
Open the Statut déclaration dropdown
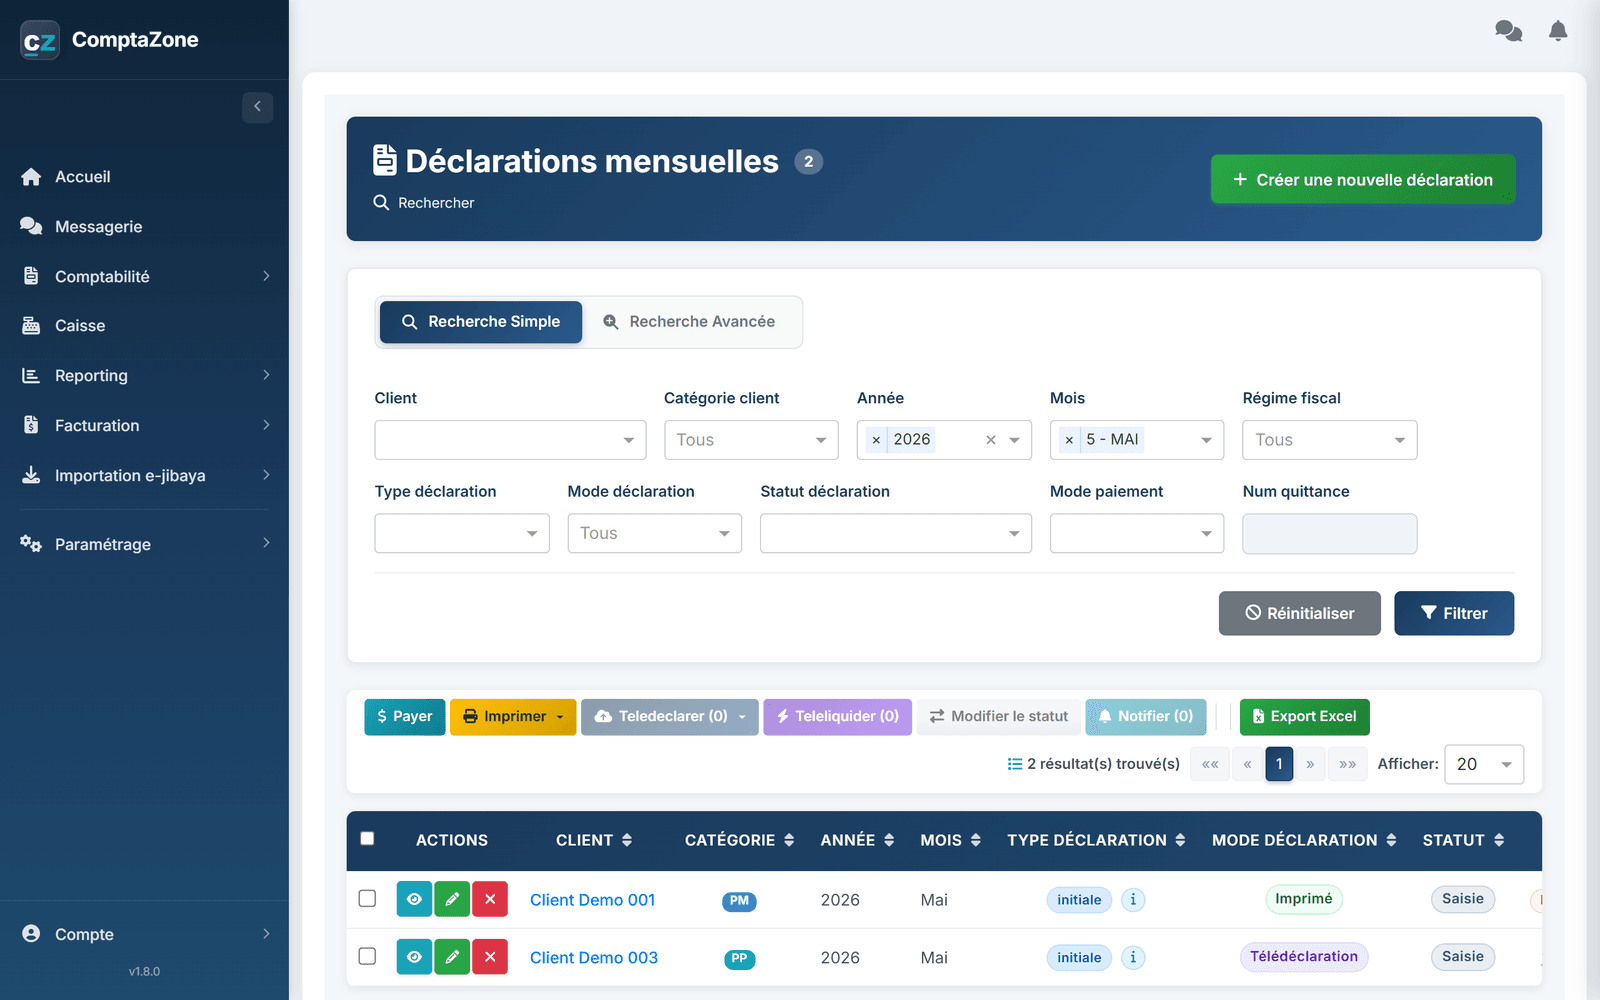click(896, 533)
